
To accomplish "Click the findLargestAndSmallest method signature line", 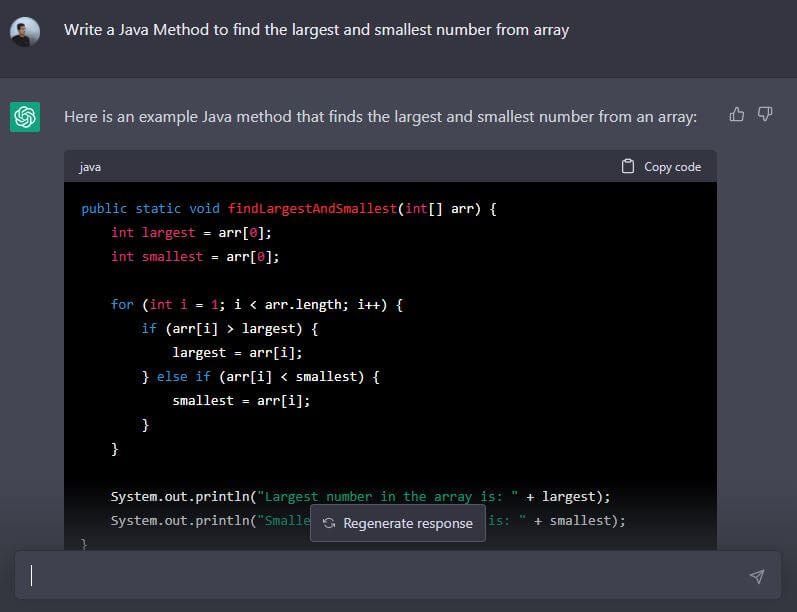I will tap(288, 209).
